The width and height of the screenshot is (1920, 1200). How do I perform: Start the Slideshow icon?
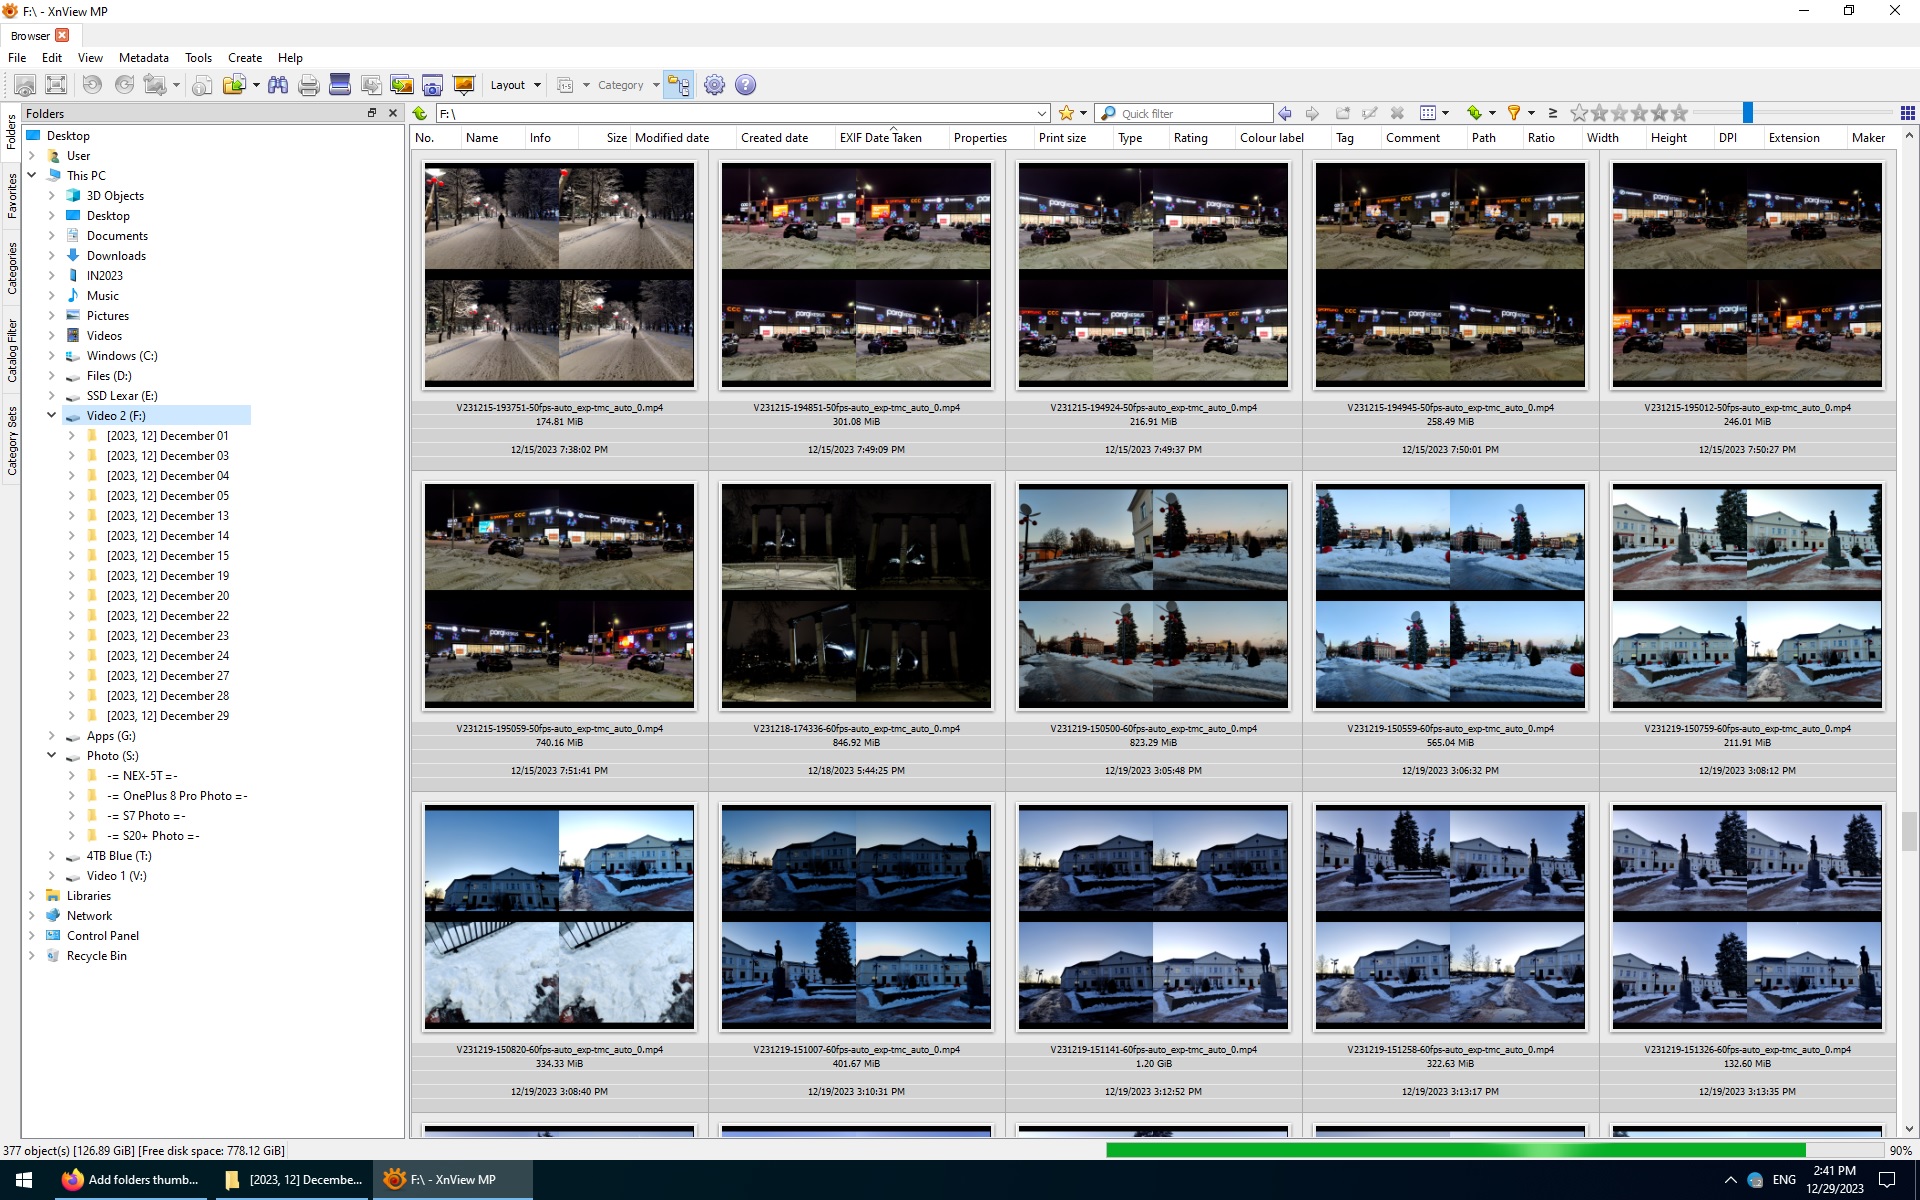tap(463, 85)
